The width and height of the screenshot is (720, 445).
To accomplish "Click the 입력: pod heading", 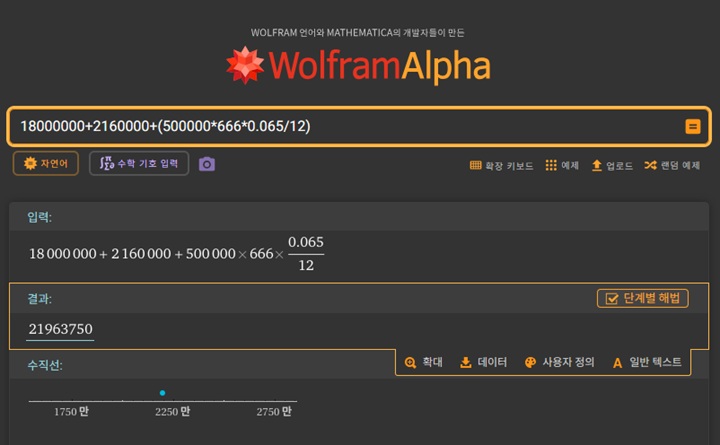I will click(39, 217).
